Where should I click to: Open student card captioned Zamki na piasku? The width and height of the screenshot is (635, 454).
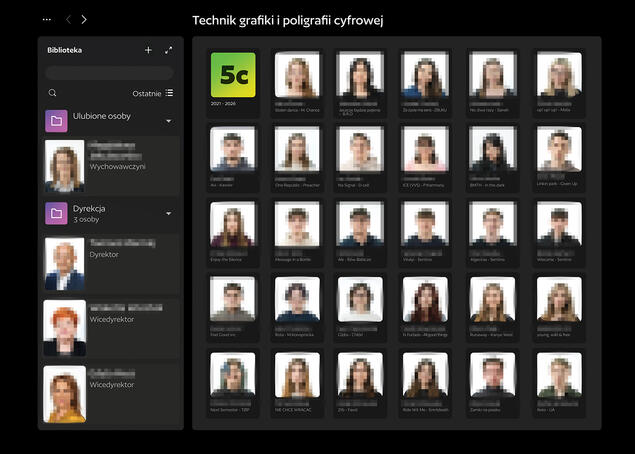pyautogui.click(x=492, y=384)
